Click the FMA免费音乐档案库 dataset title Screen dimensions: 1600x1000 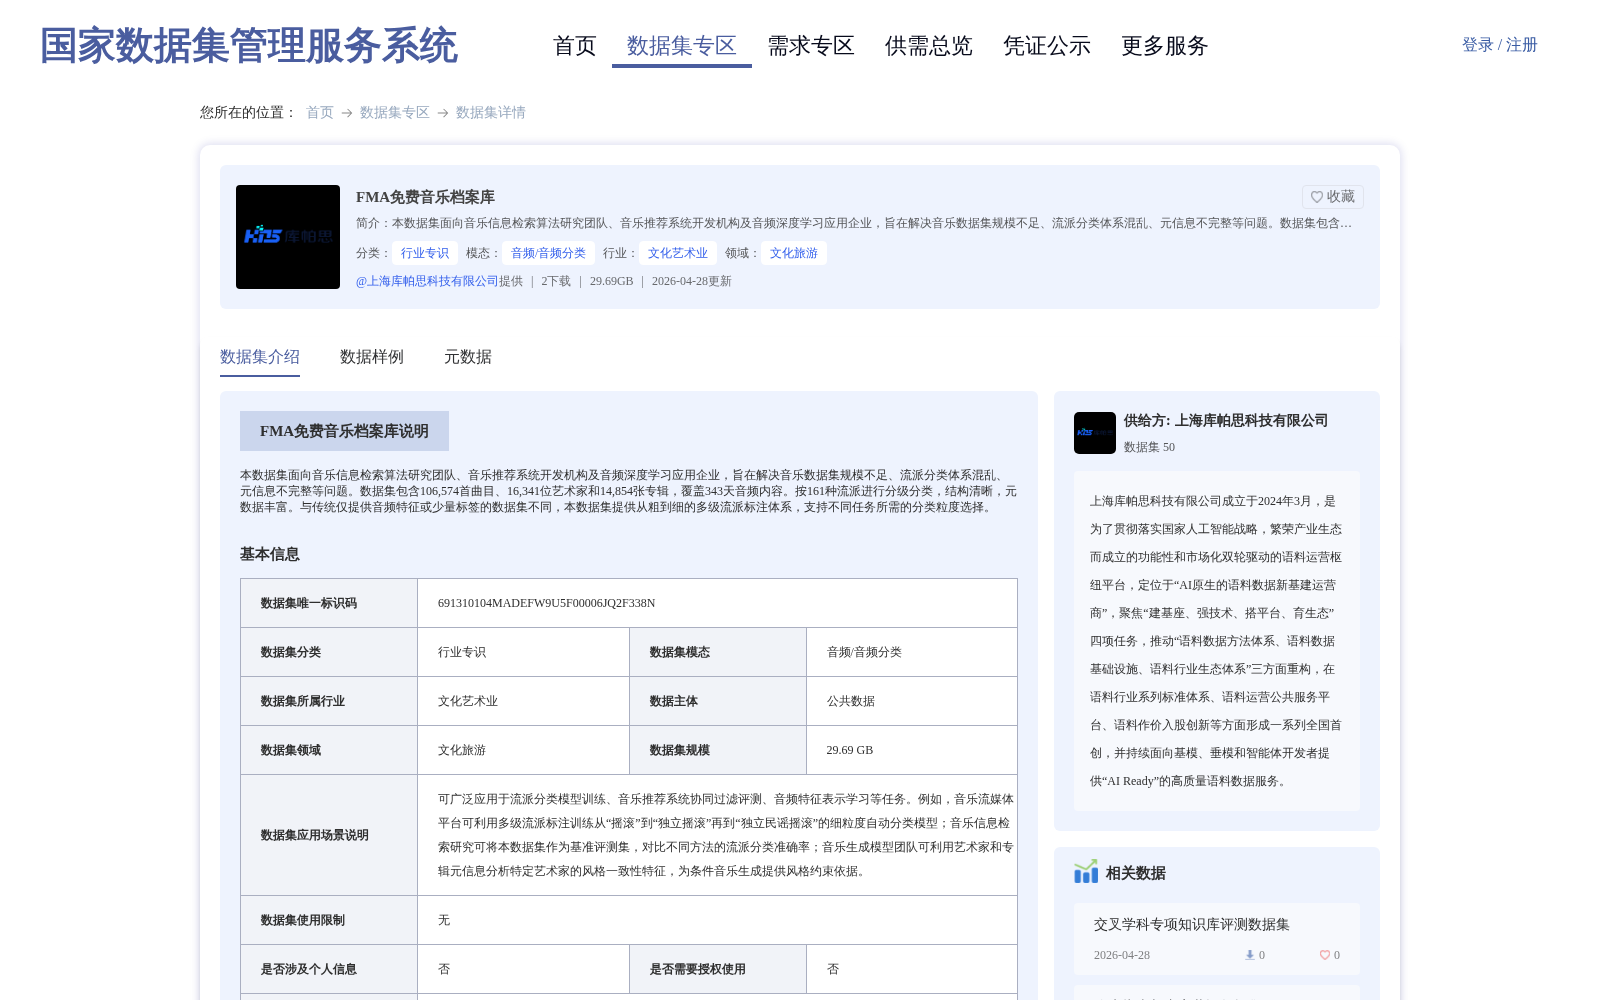coord(425,197)
